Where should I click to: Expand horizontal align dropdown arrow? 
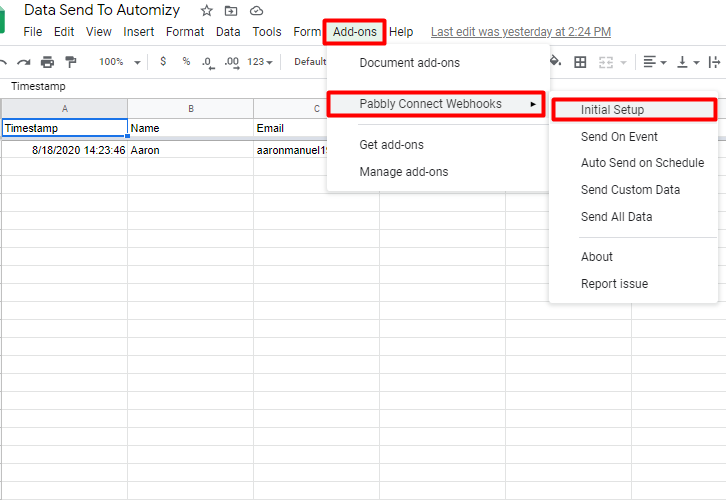(663, 62)
